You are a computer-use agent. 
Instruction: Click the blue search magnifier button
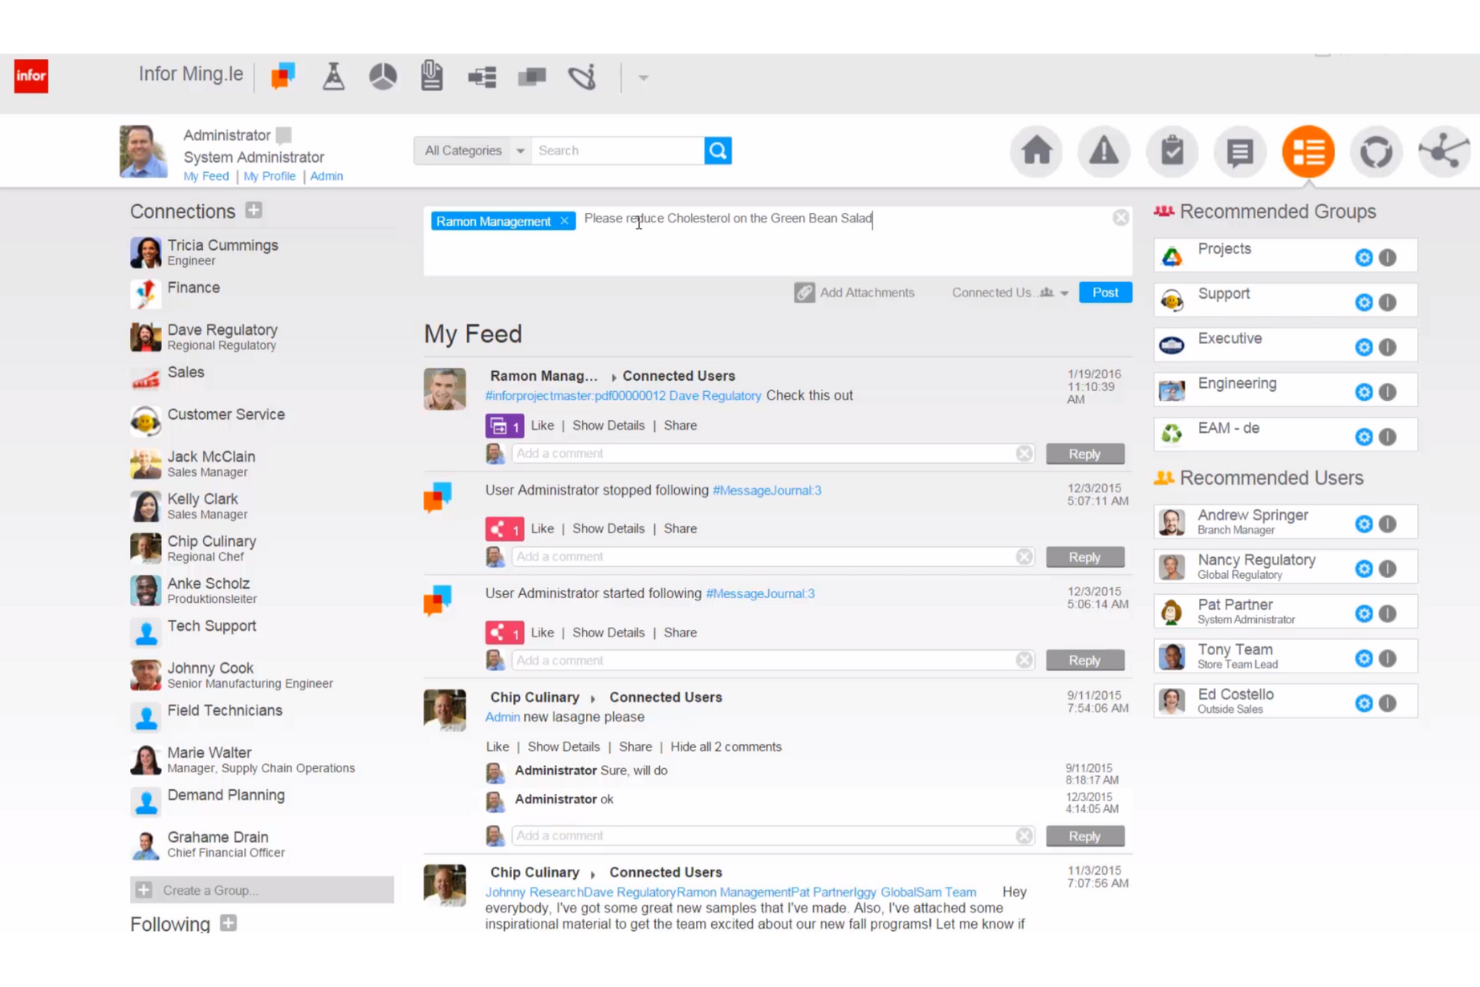click(718, 151)
